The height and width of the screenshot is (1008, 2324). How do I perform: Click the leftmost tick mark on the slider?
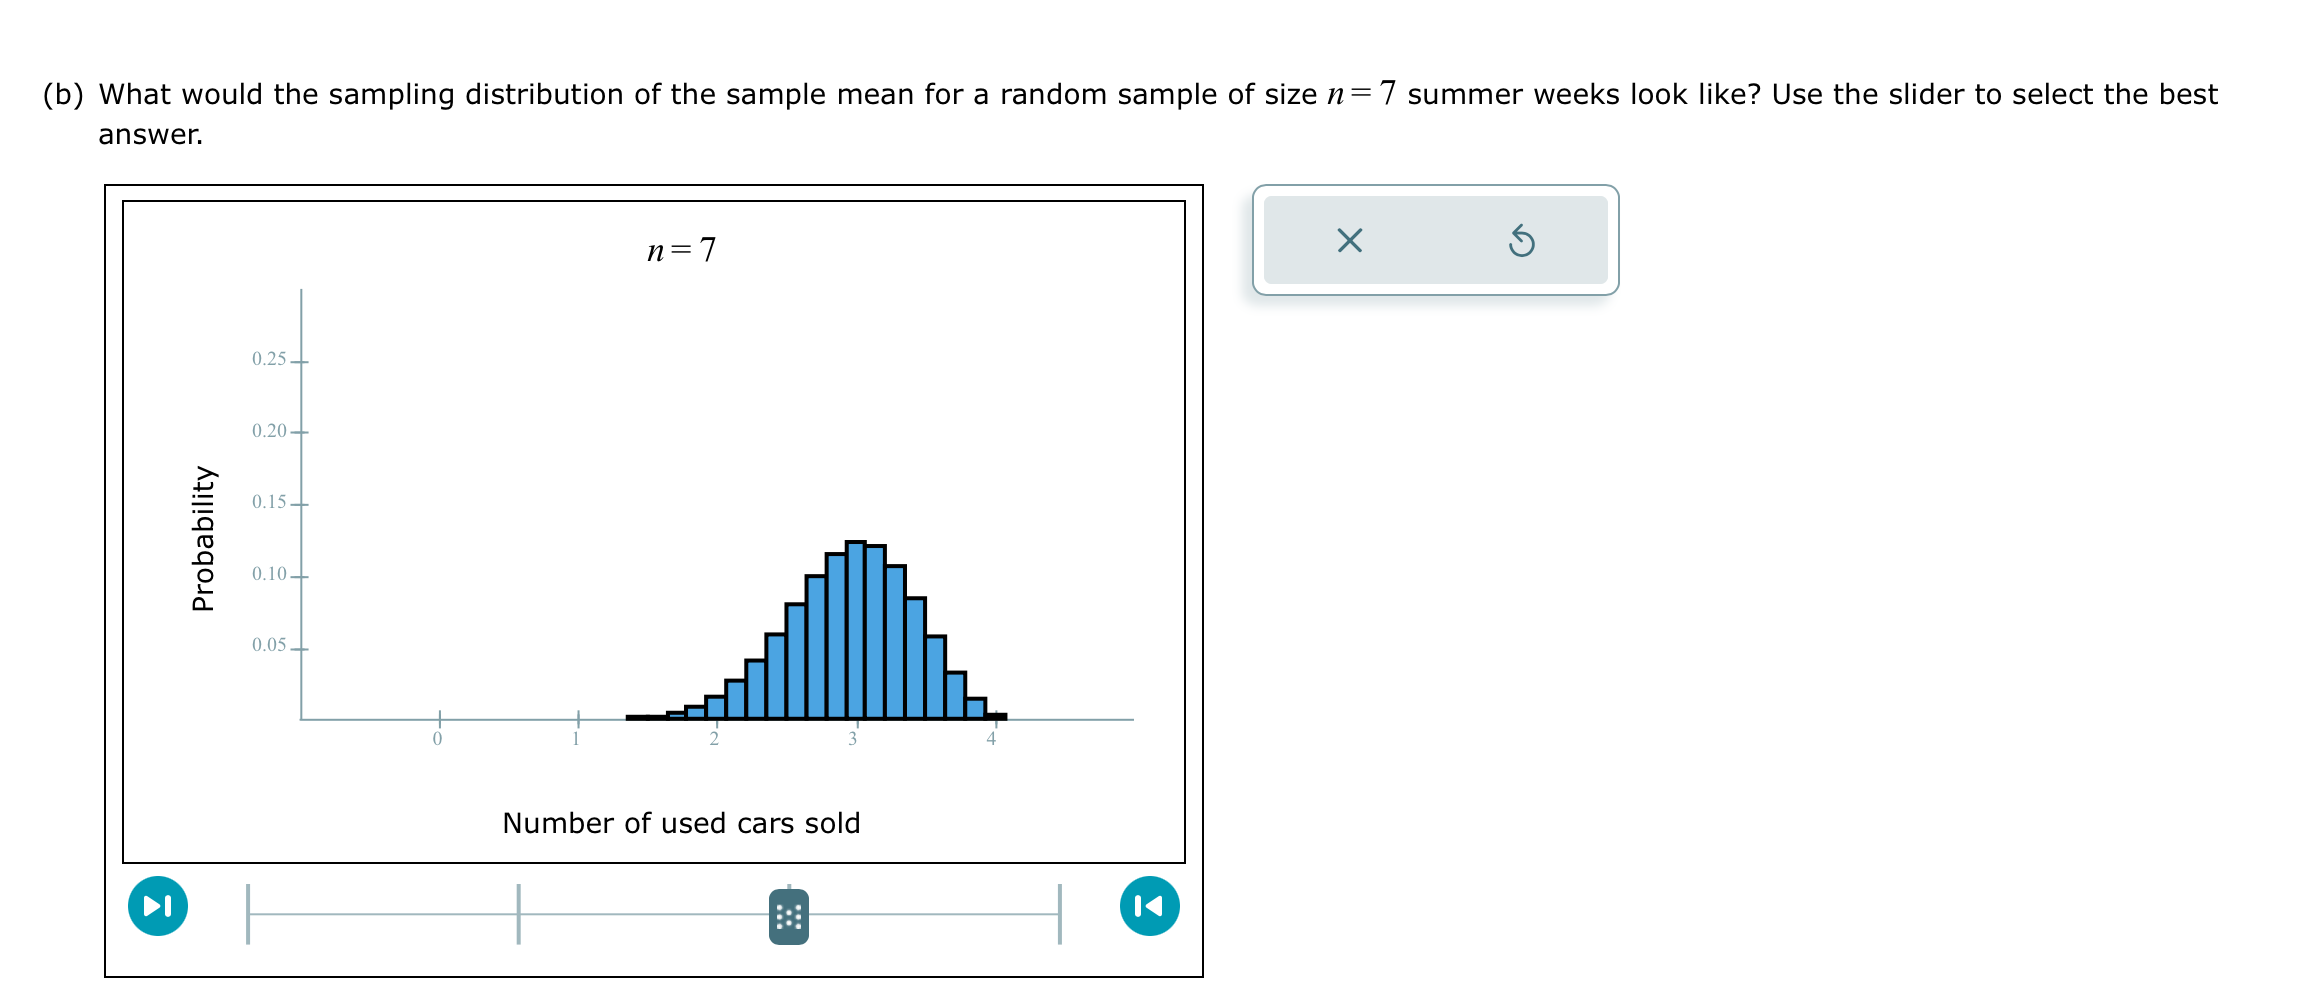pos(248,913)
